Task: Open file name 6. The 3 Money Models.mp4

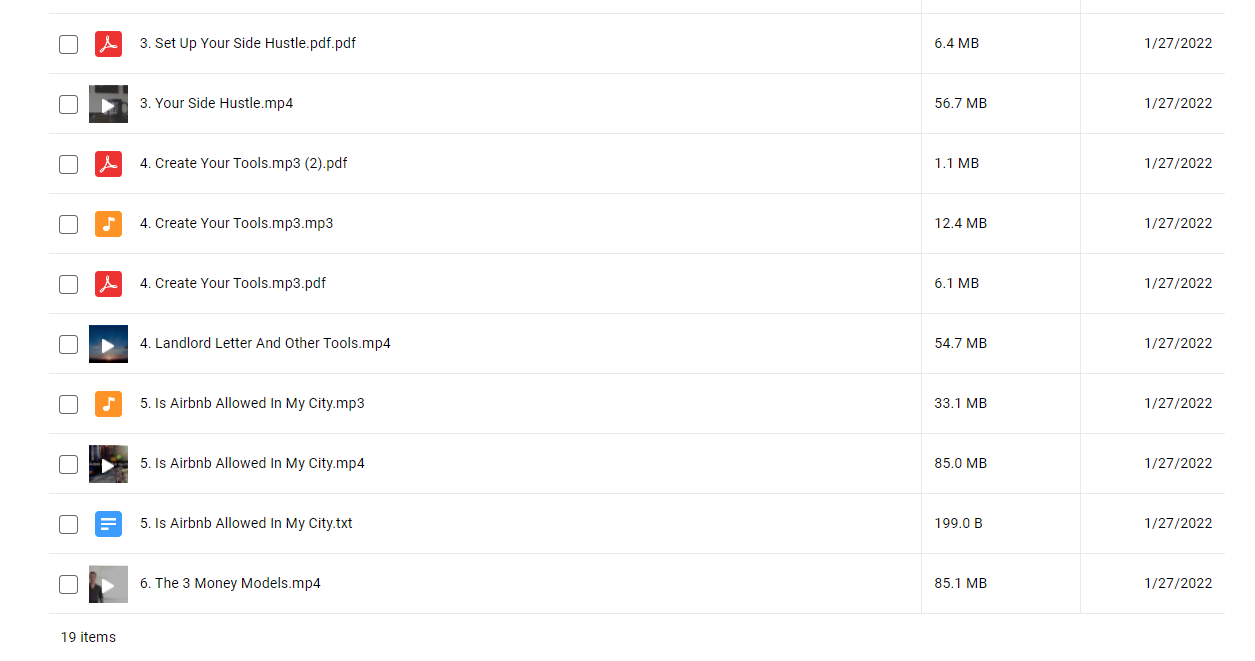Action: coord(230,583)
